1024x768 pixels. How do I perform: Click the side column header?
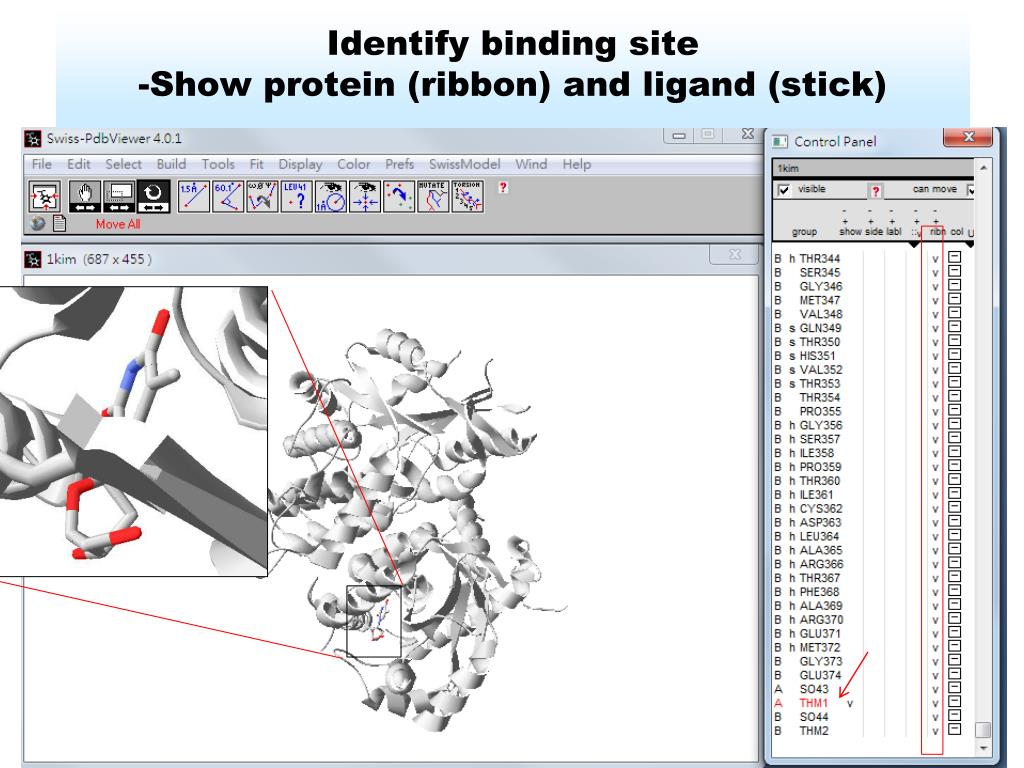click(x=873, y=231)
